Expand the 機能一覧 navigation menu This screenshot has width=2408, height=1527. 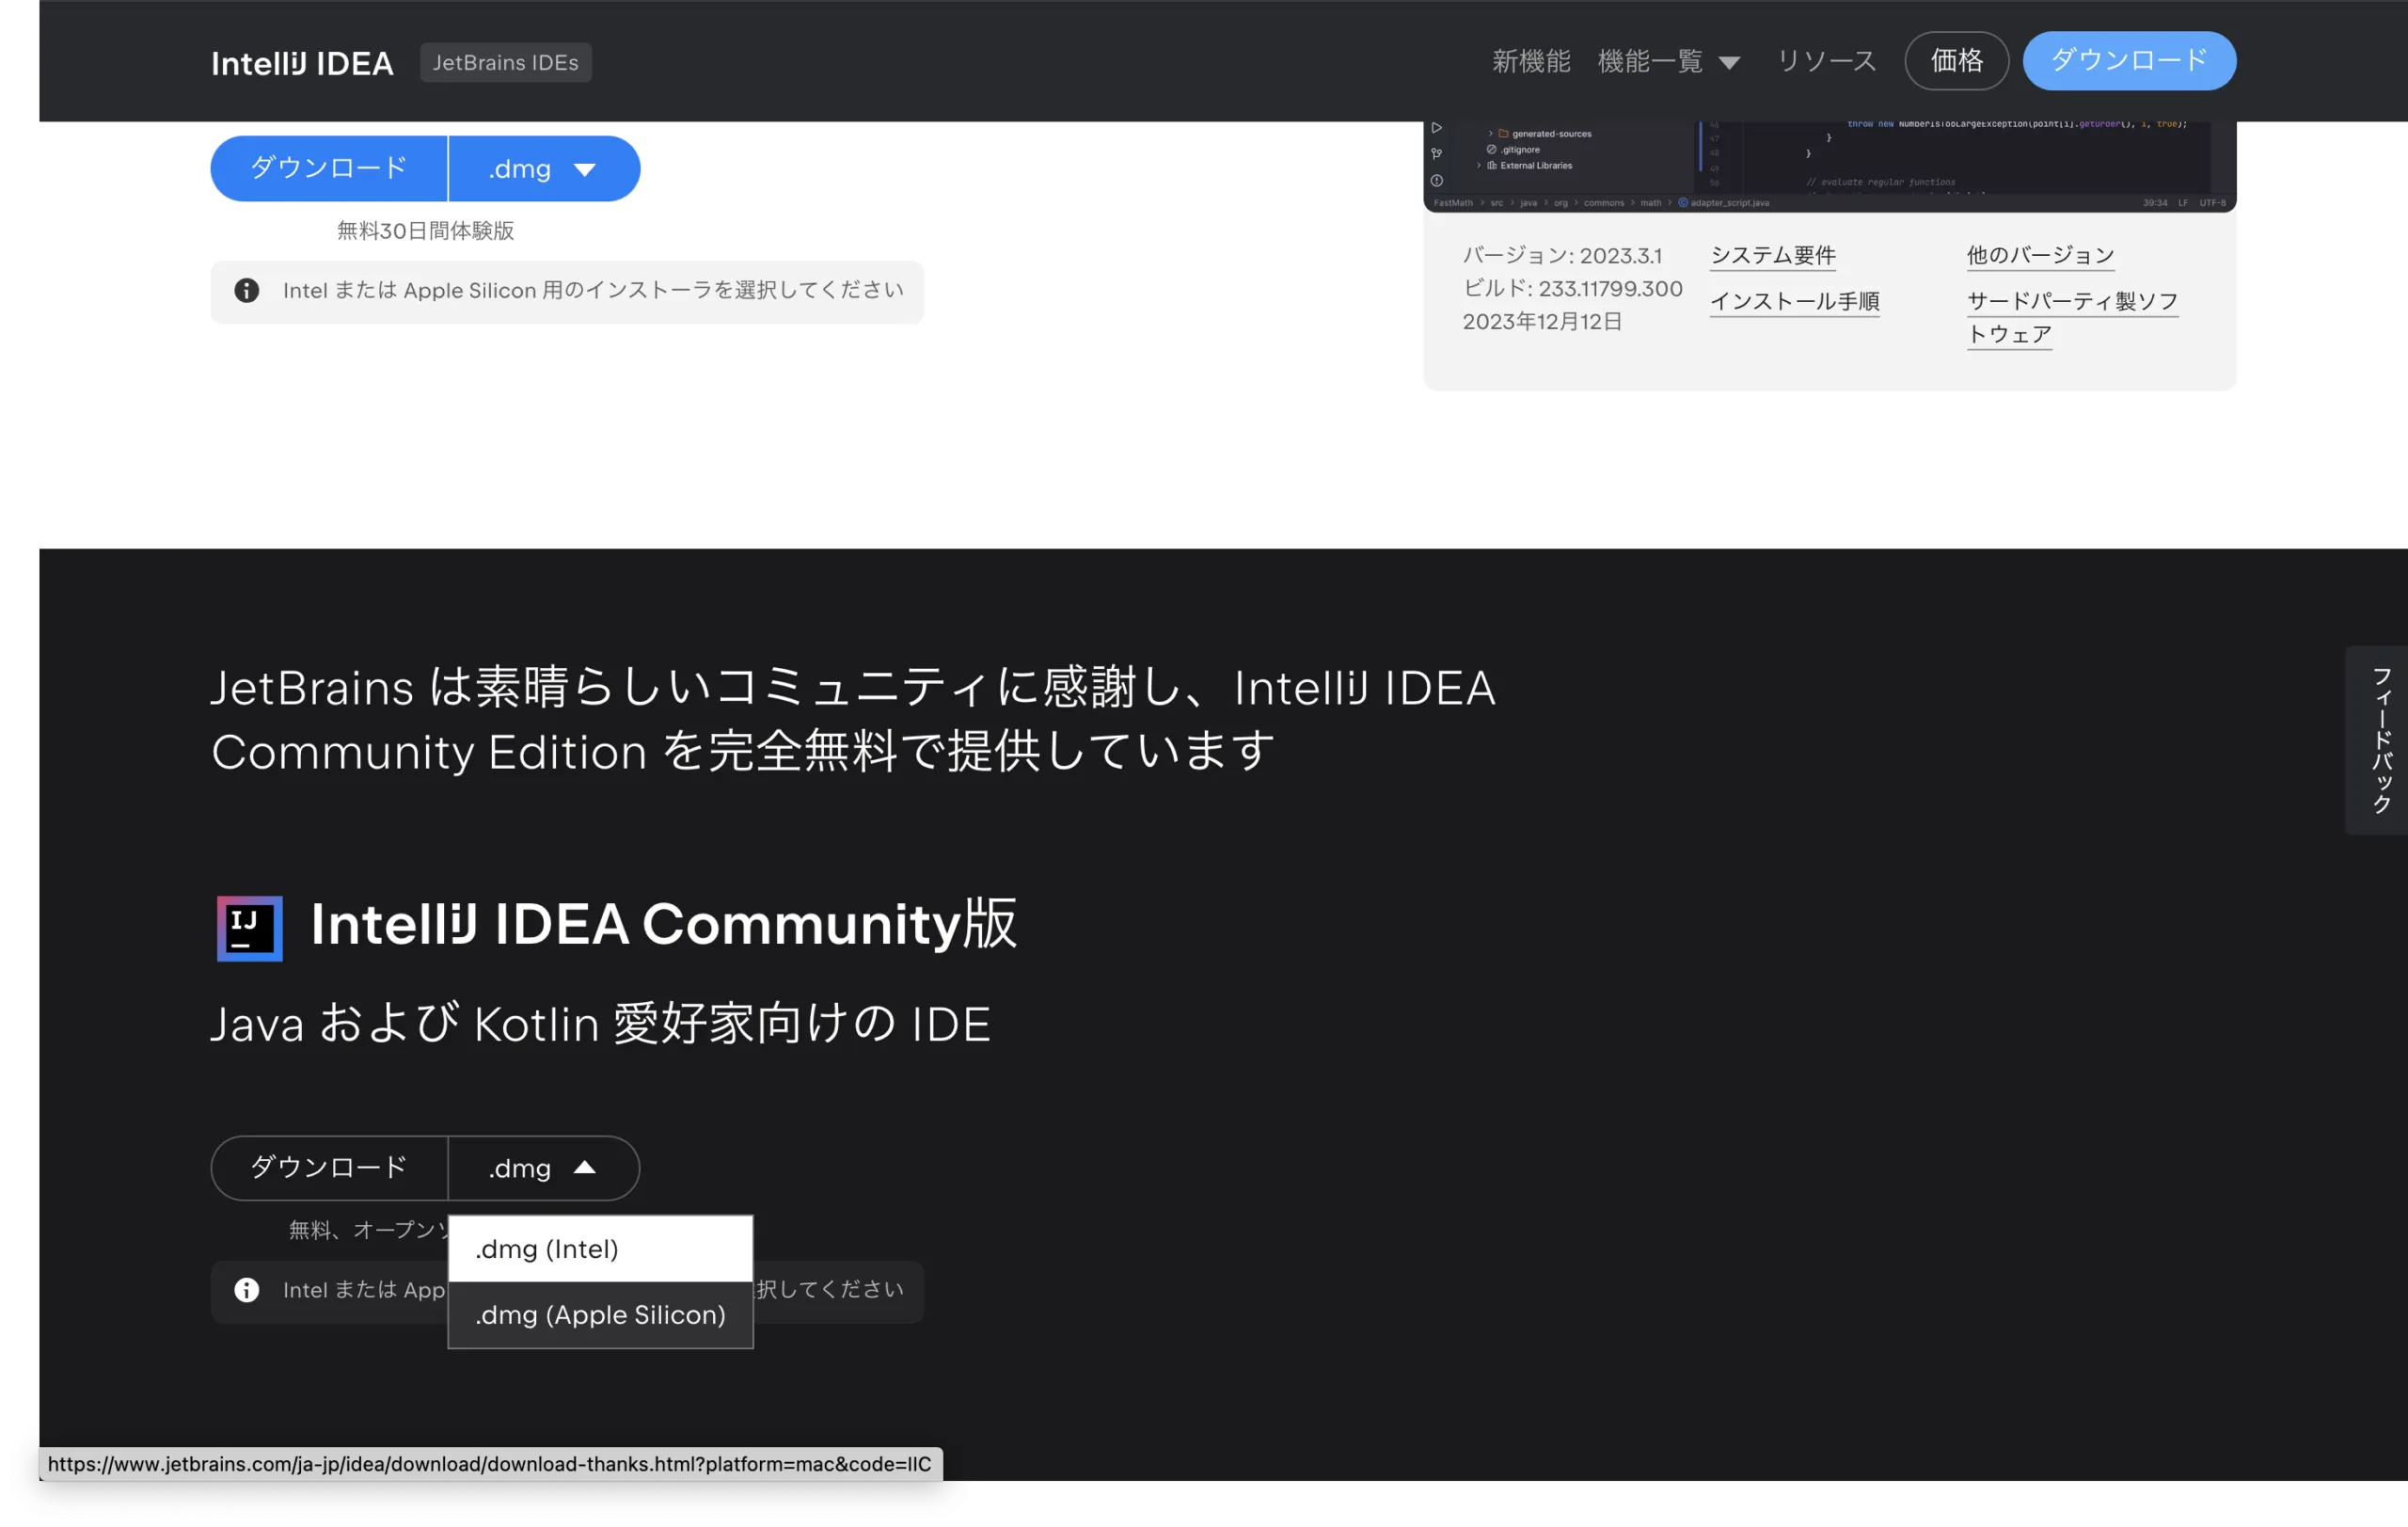coord(1668,61)
